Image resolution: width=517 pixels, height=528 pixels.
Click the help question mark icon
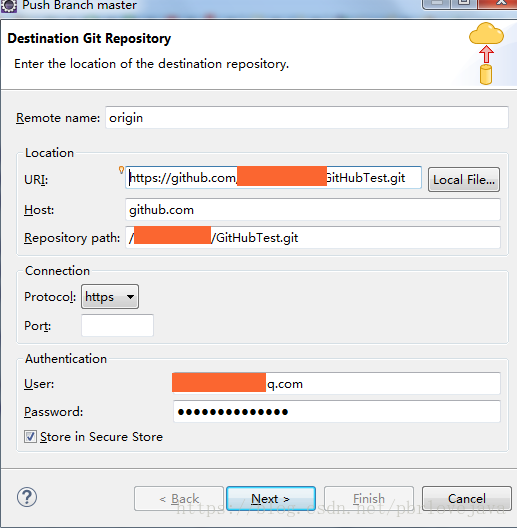pos(27,497)
